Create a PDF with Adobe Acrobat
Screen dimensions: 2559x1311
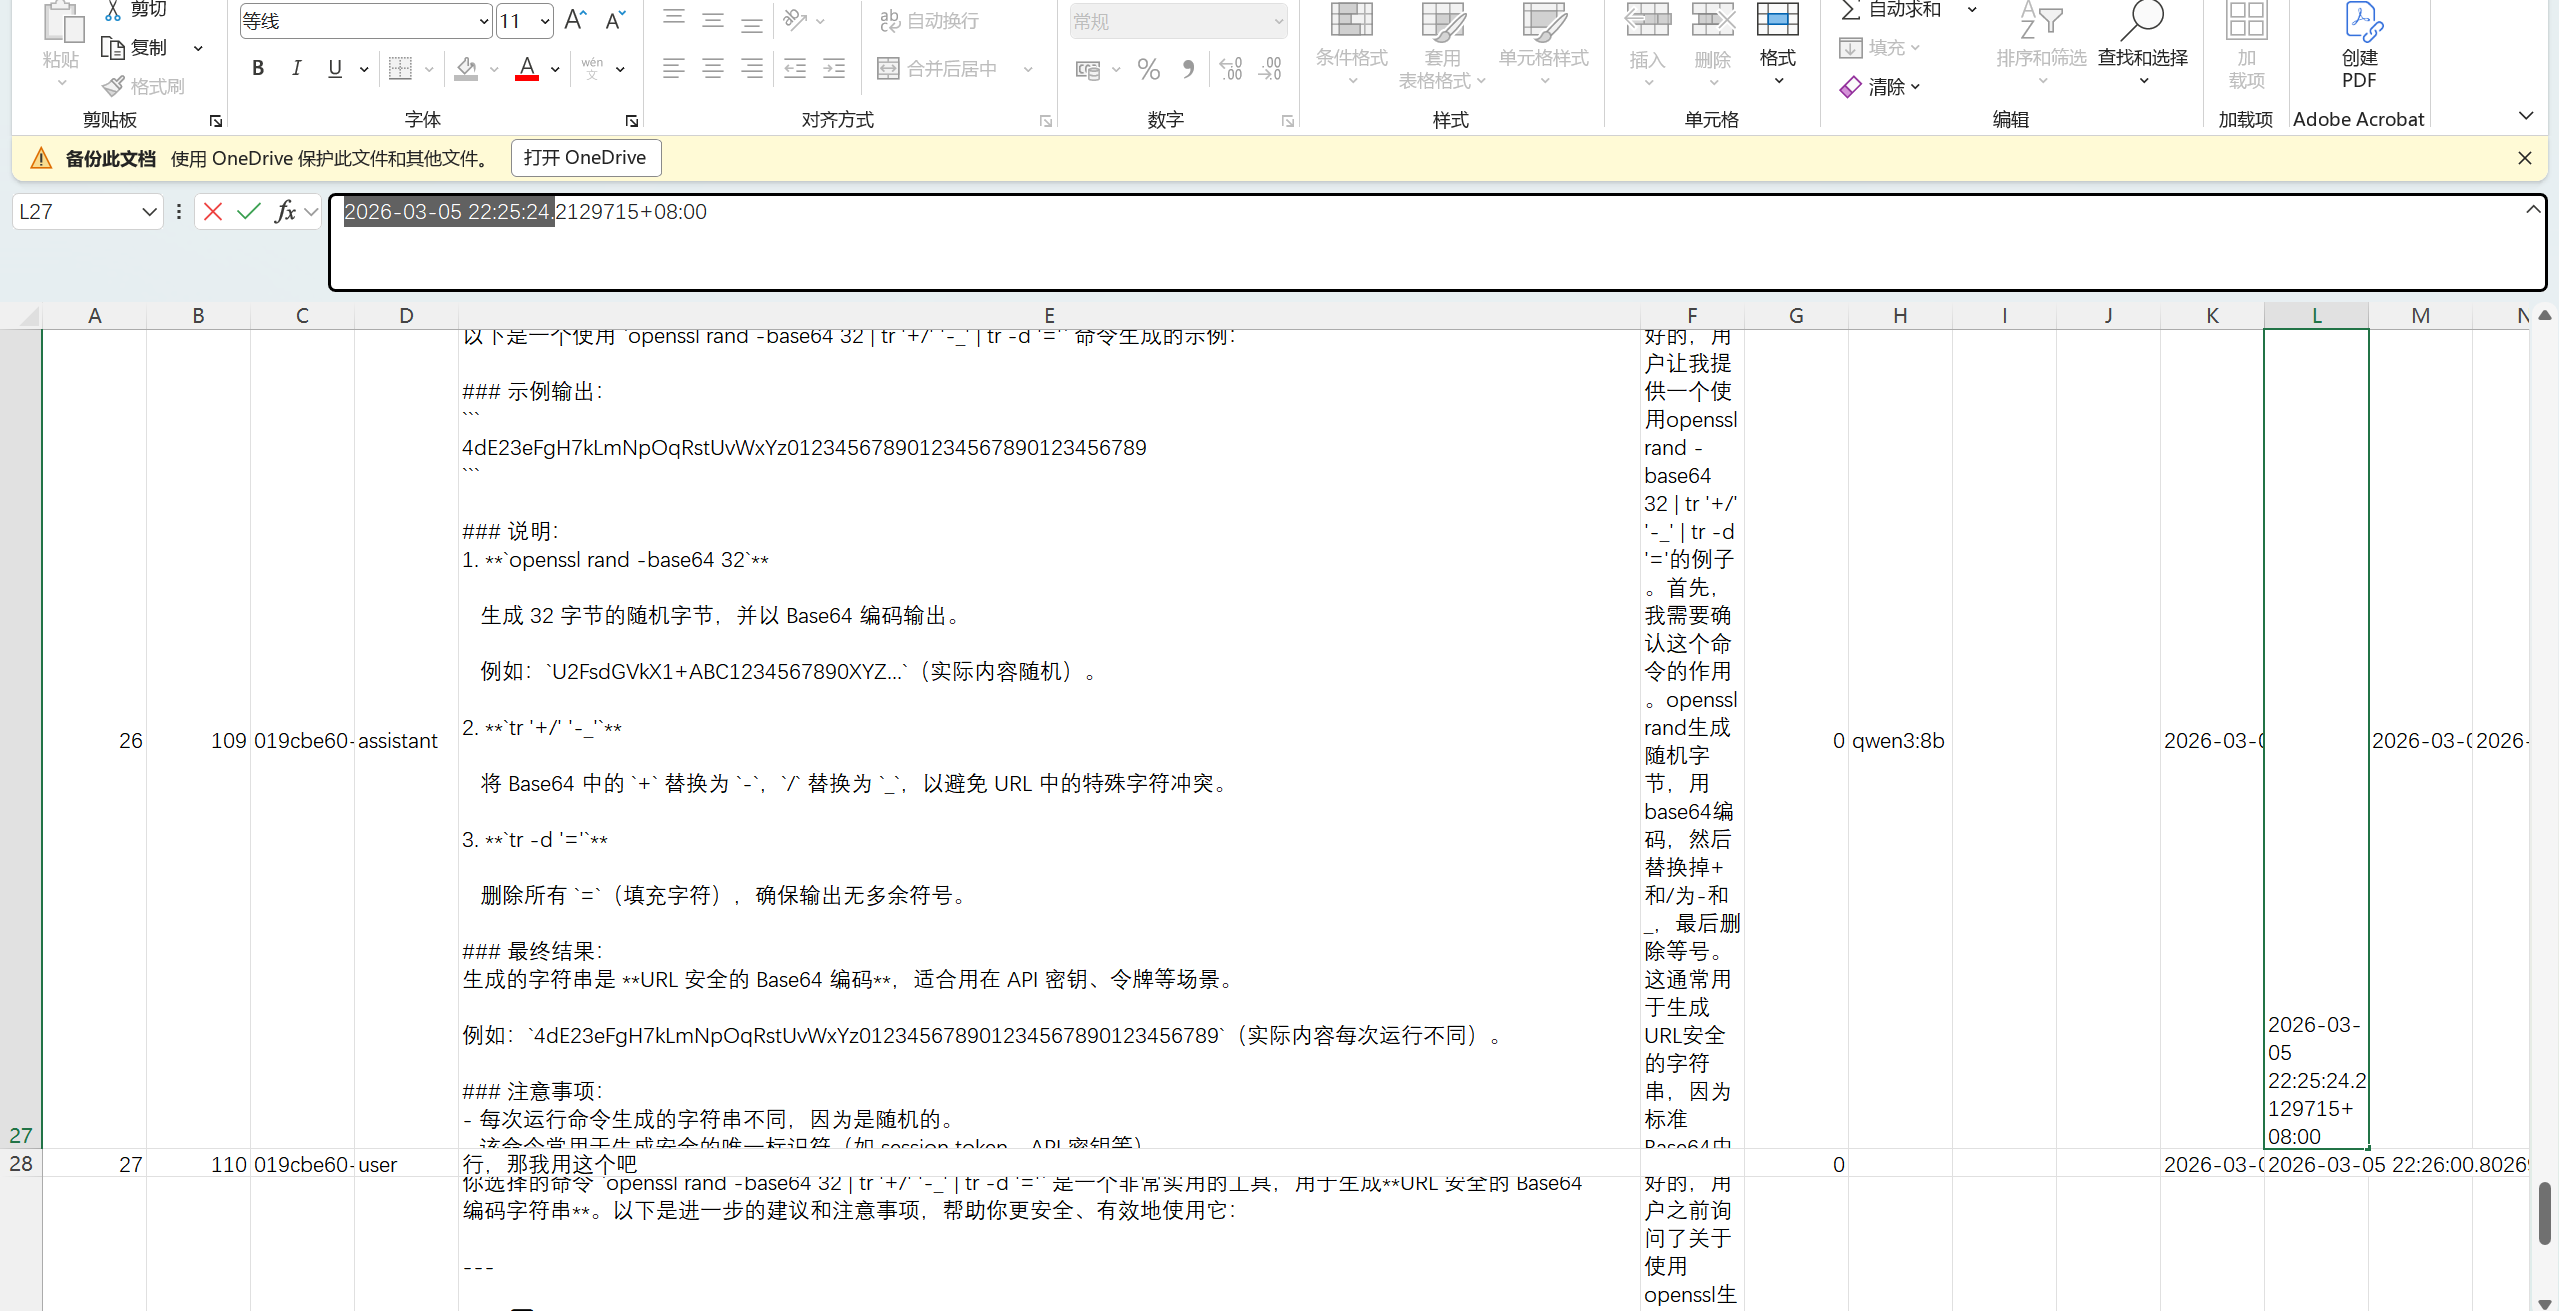pyautogui.click(x=2359, y=45)
